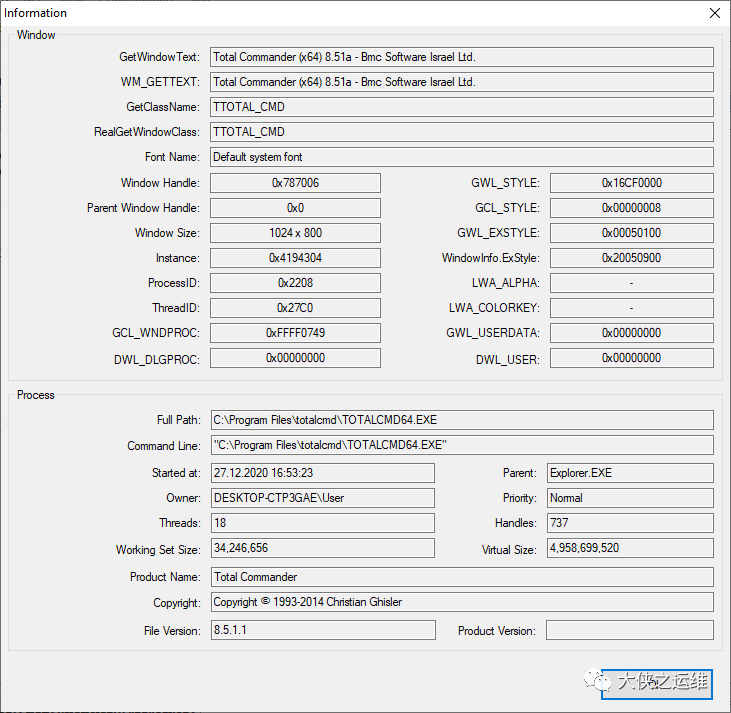Click the Full Path field
Viewport: 731px width, 713px height.
click(x=462, y=420)
